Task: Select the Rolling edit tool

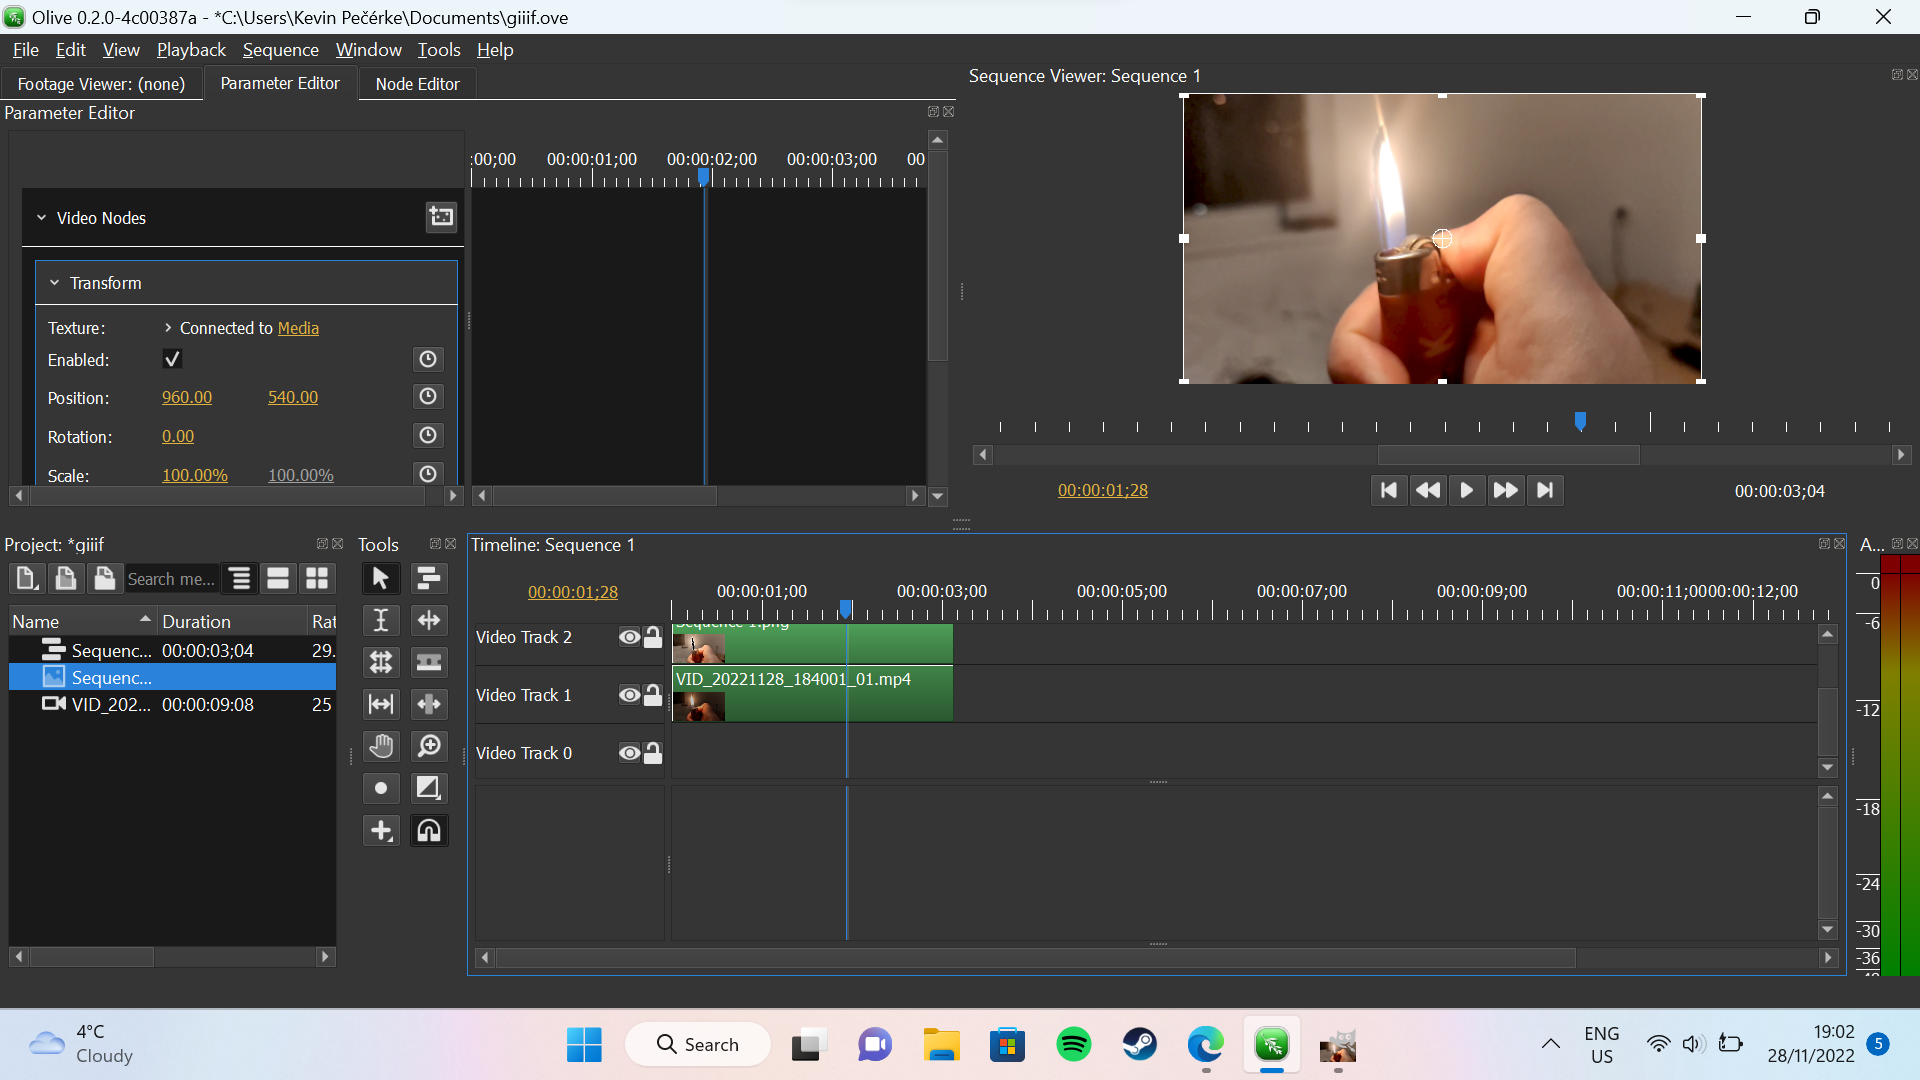Action: point(380,662)
